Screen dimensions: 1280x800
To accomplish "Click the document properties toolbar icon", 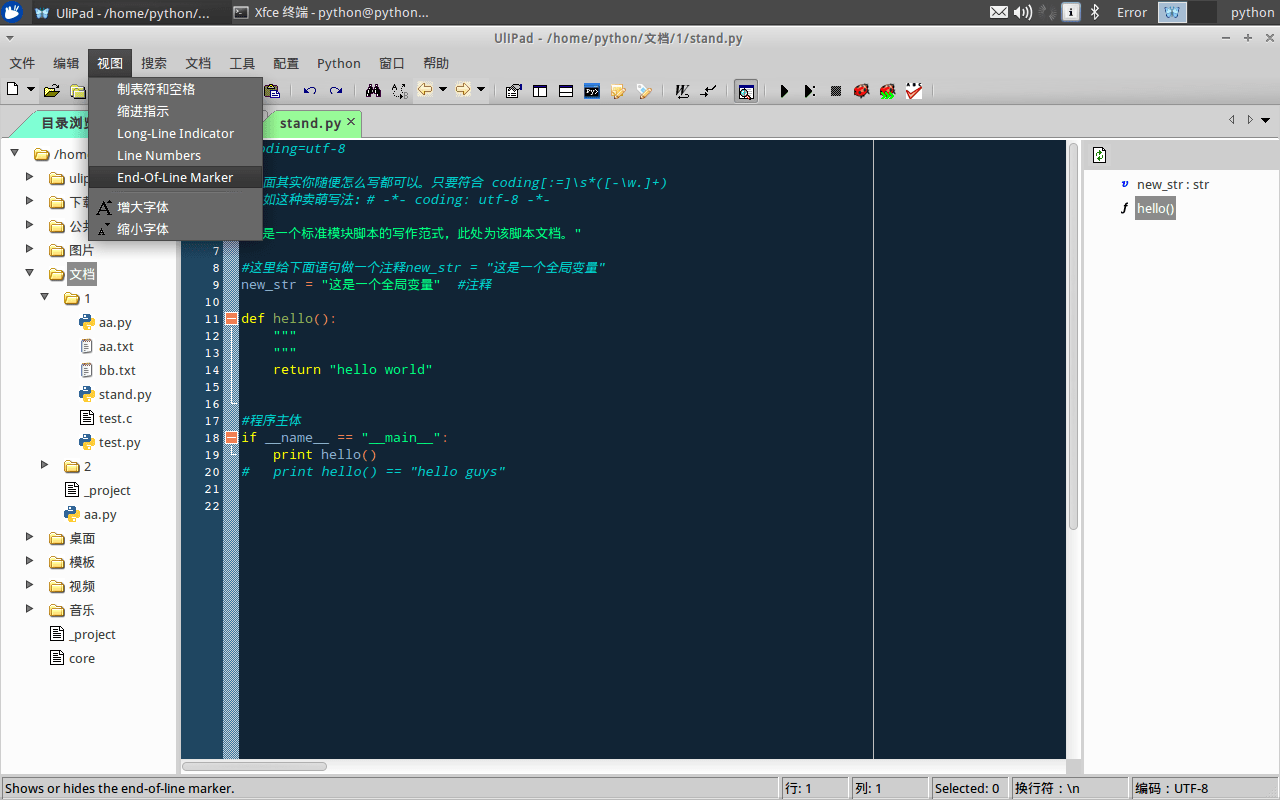I will tap(514, 91).
